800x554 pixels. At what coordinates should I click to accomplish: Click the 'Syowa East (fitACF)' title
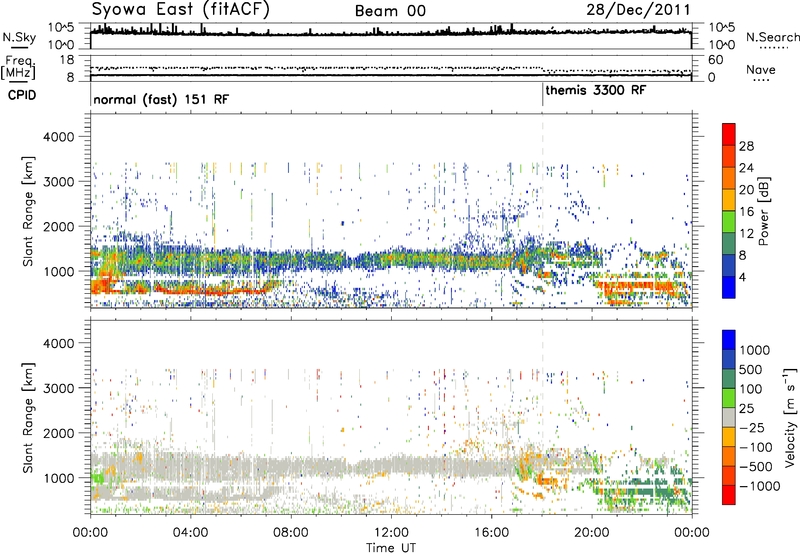coord(180,9)
